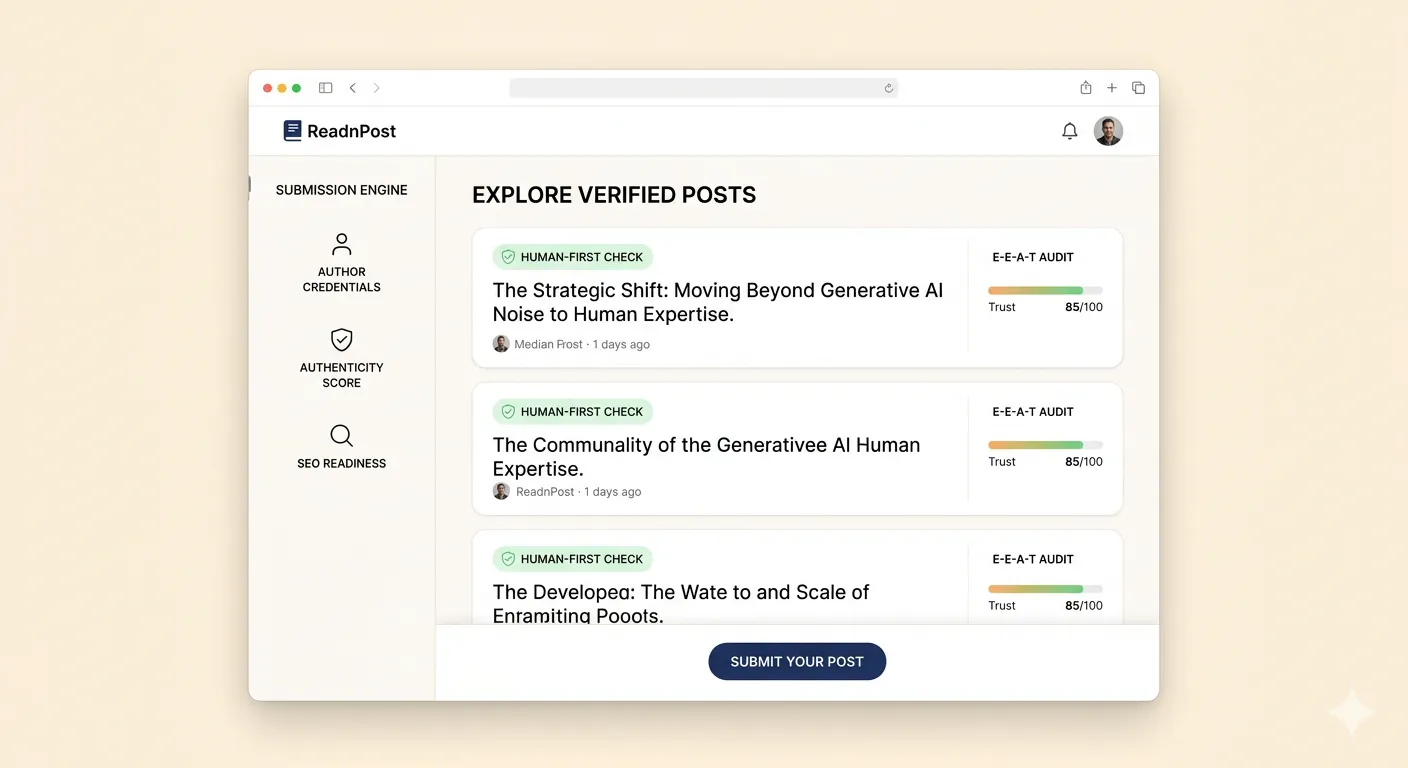This screenshot has width=1408, height=768.
Task: Open a new browser tab with plus
Action: click(x=1112, y=88)
